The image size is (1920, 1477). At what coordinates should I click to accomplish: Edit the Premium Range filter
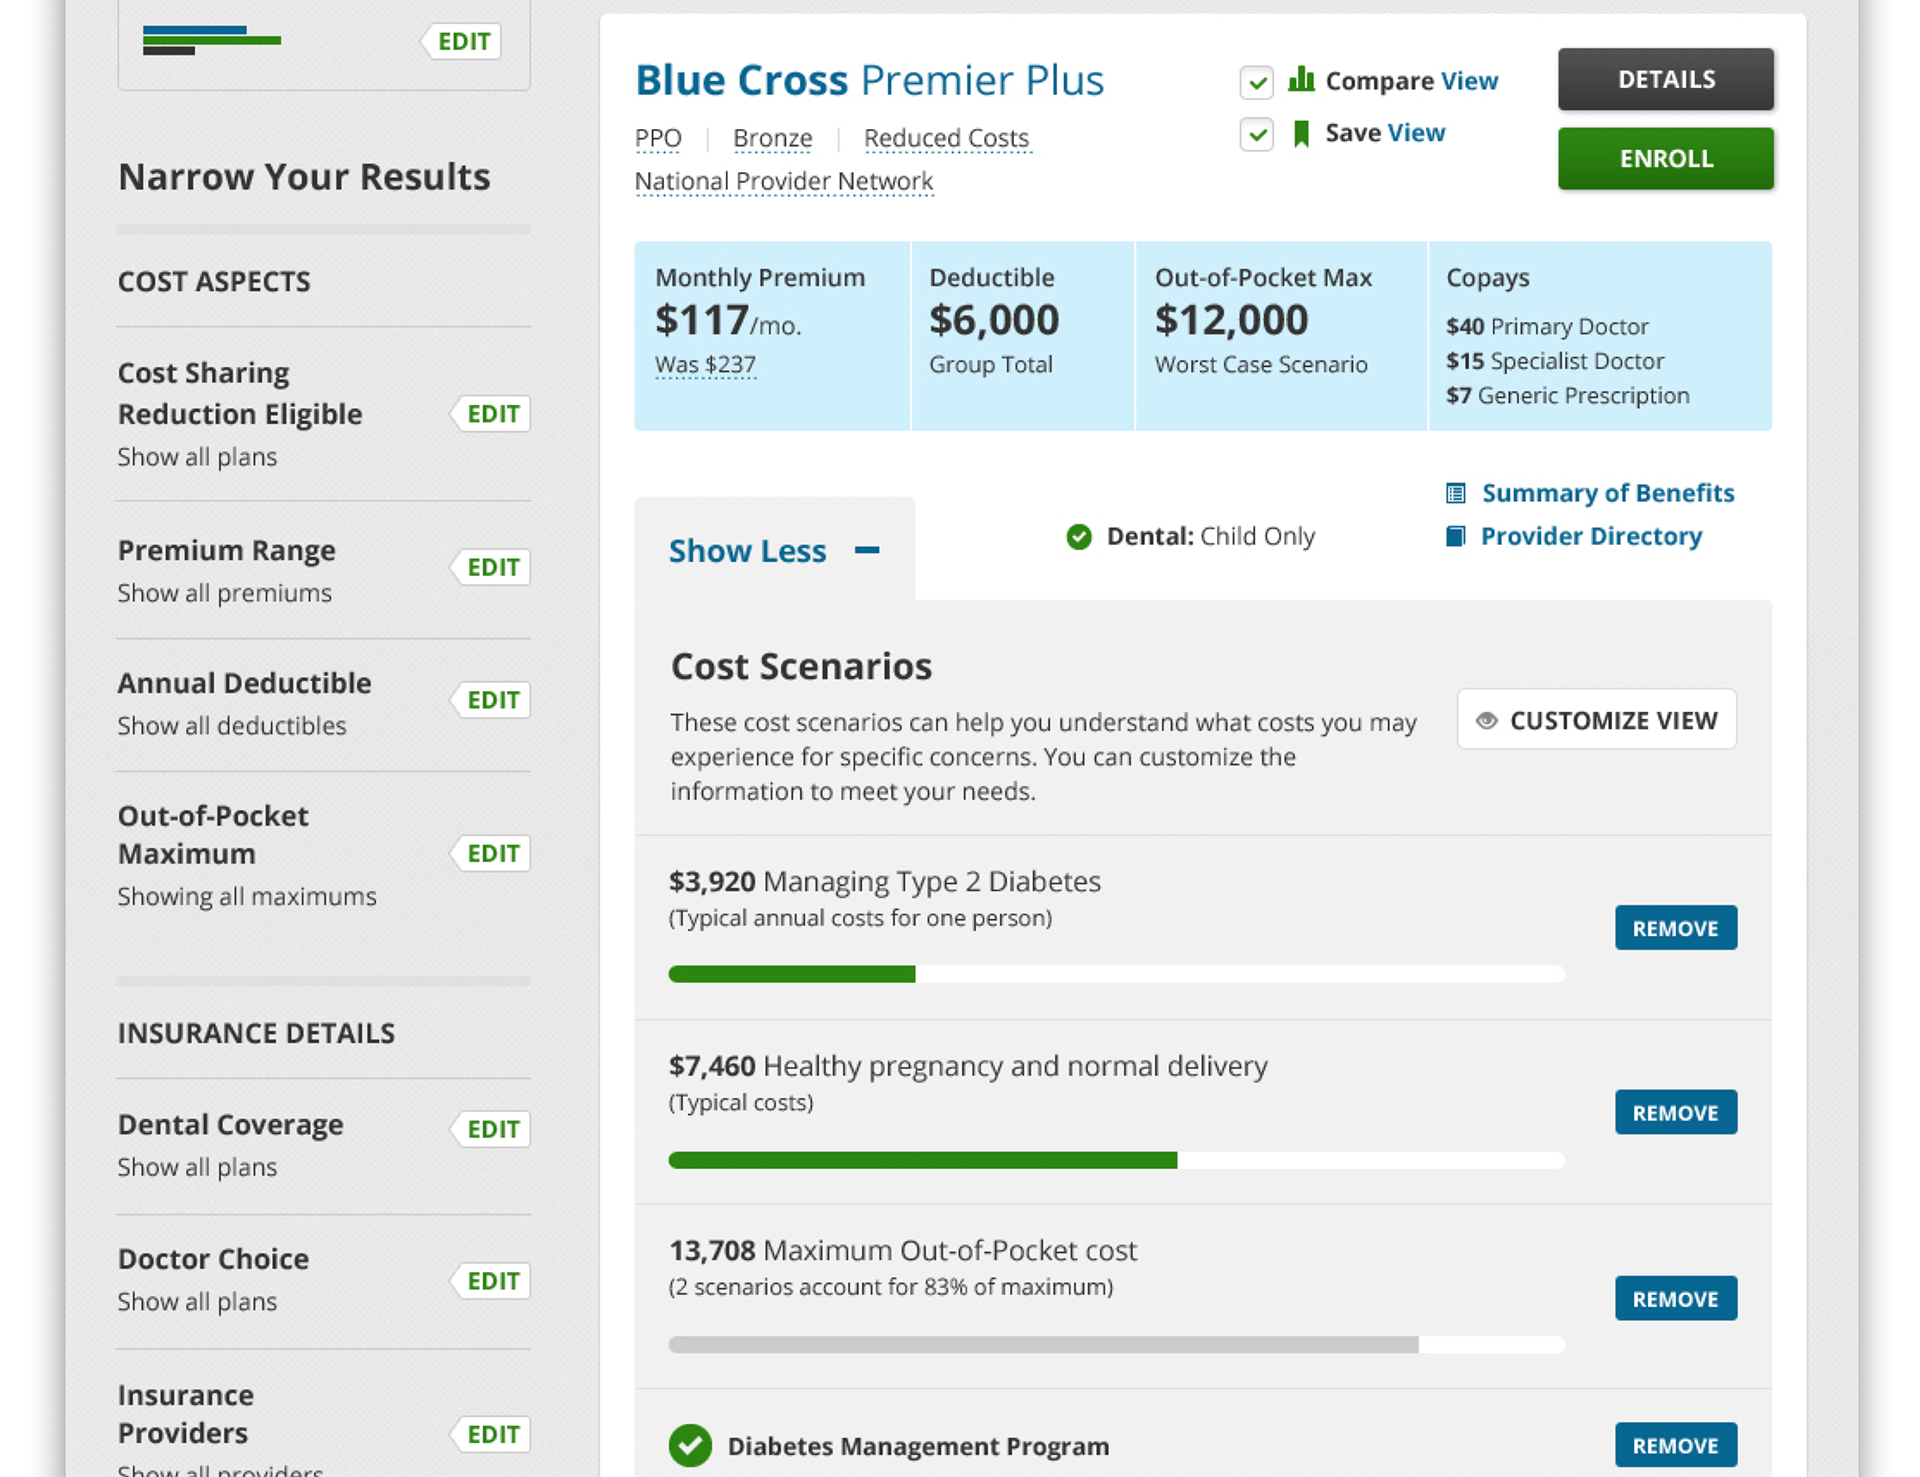click(x=491, y=567)
